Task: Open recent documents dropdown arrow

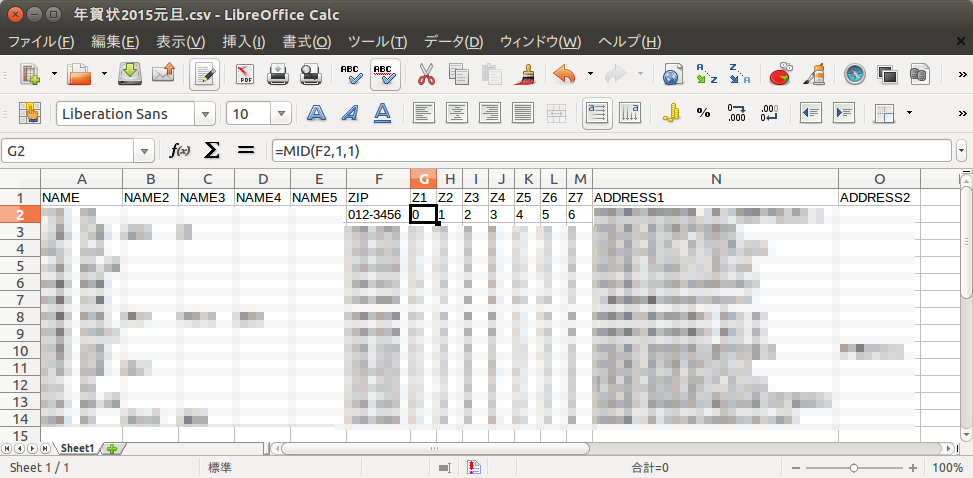Action: tap(104, 75)
